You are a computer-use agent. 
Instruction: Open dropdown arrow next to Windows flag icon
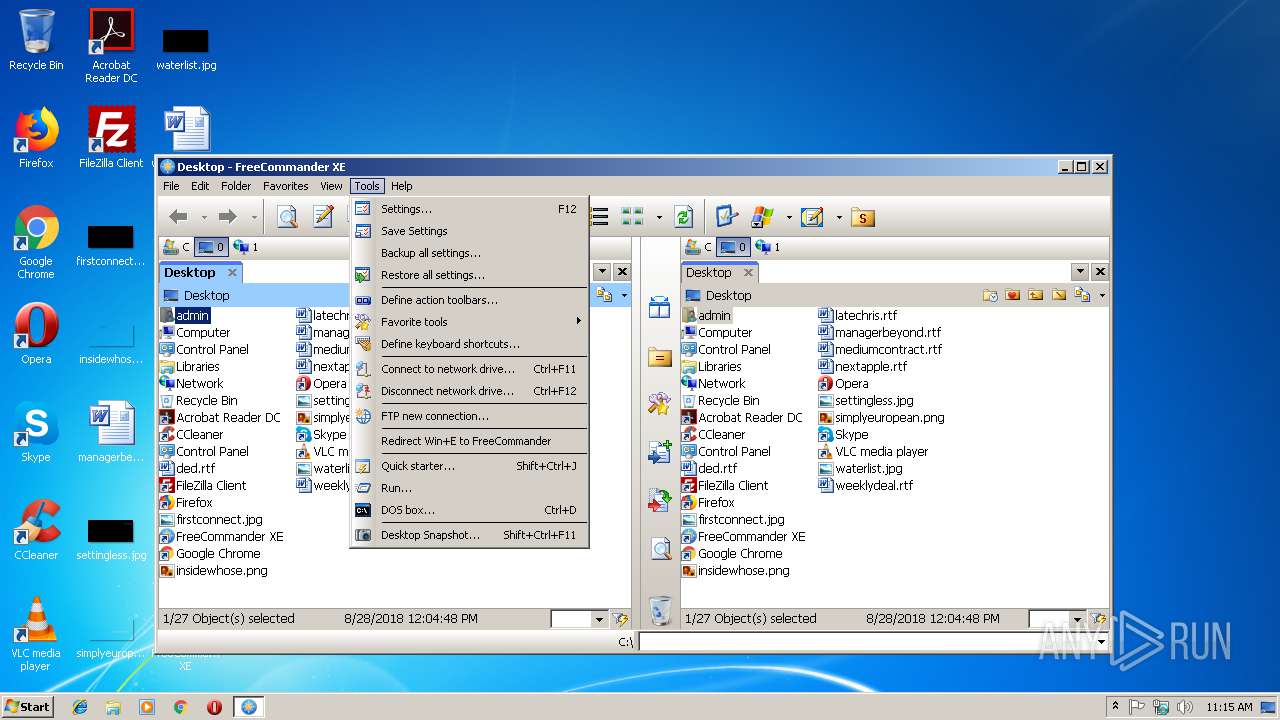coord(789,217)
